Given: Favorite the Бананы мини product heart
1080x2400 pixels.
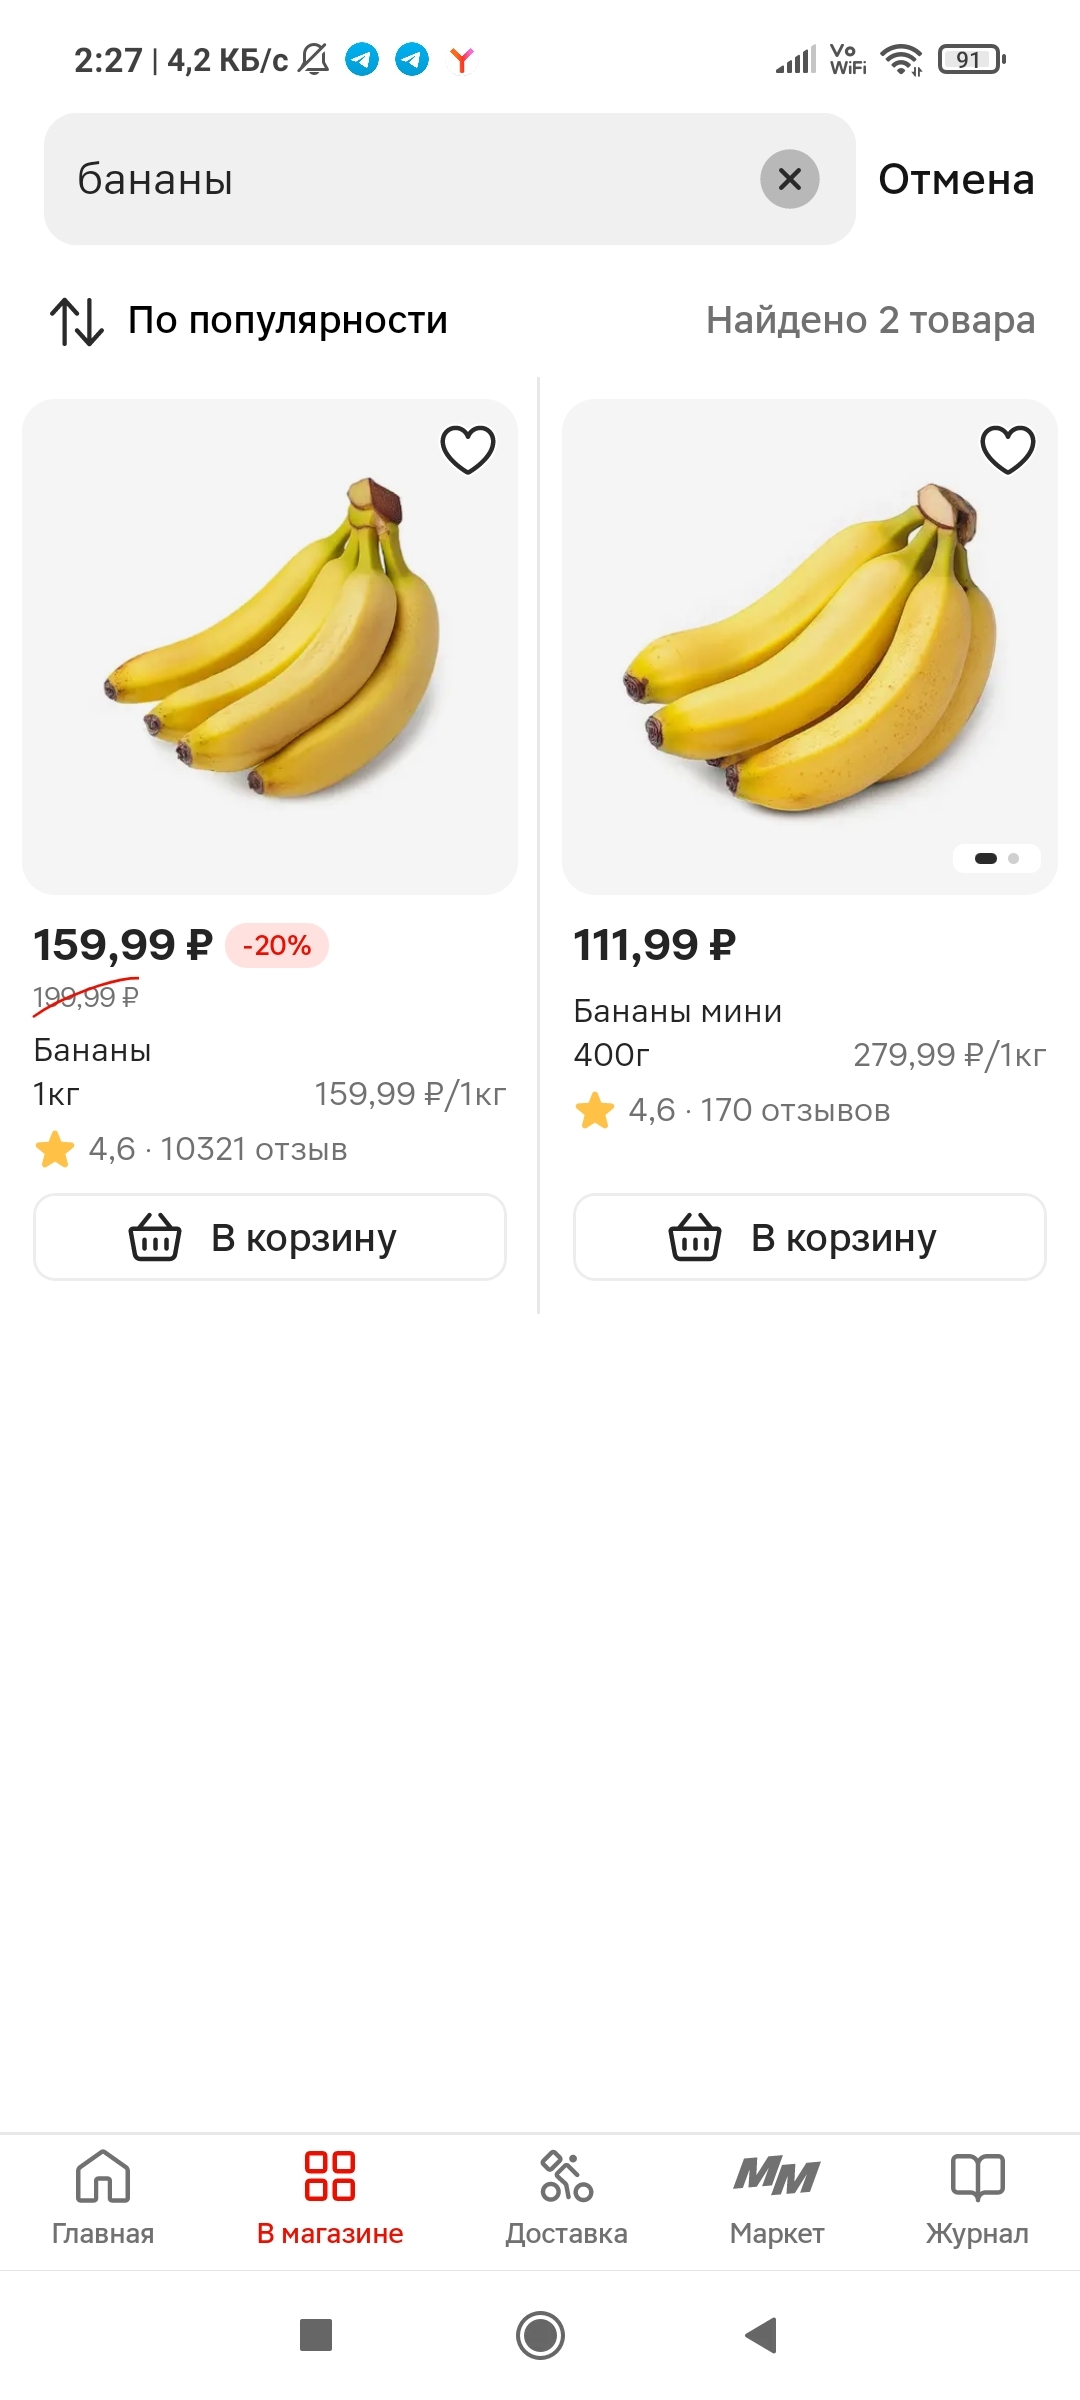Looking at the screenshot, I should click(x=1007, y=449).
